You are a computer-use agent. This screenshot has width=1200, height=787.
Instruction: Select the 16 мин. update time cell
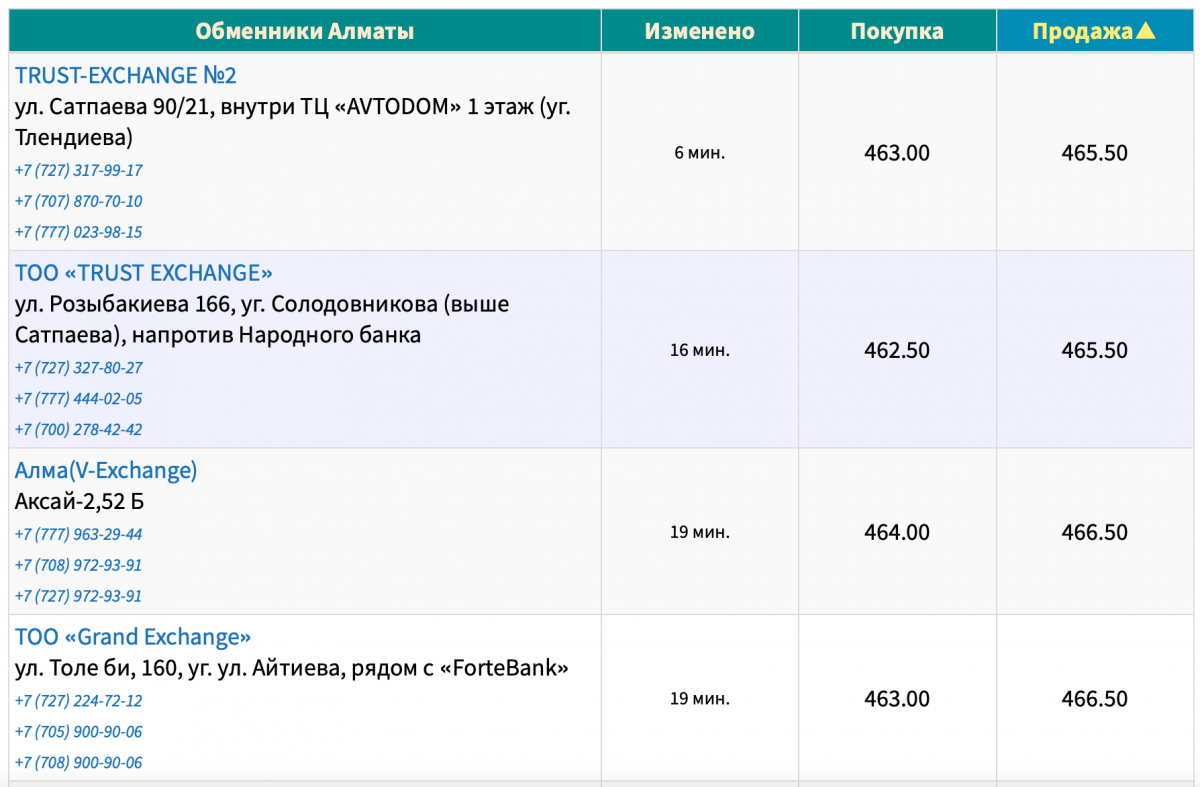click(700, 351)
